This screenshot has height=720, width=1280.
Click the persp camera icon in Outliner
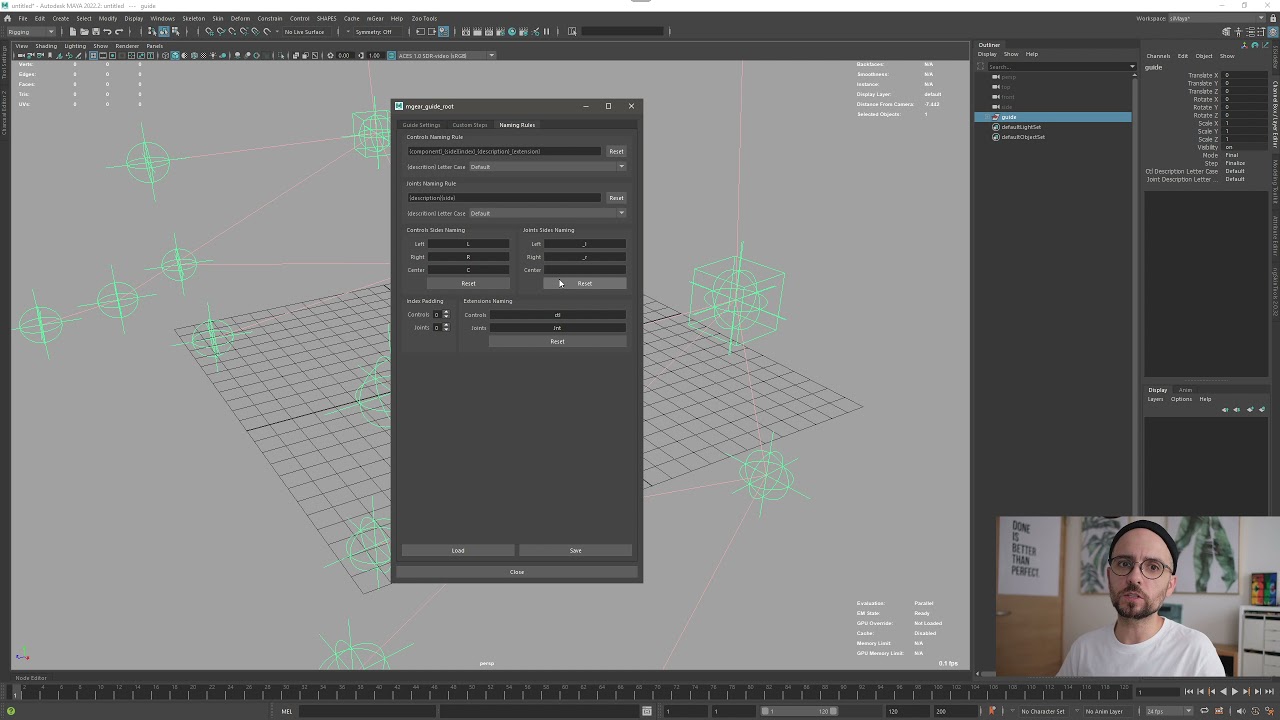click(995, 77)
